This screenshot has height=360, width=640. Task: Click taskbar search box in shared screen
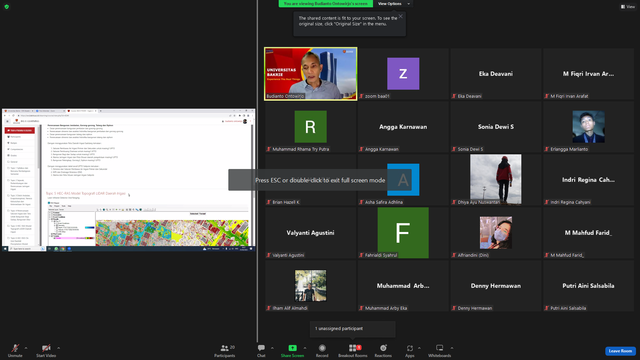tap(27, 249)
